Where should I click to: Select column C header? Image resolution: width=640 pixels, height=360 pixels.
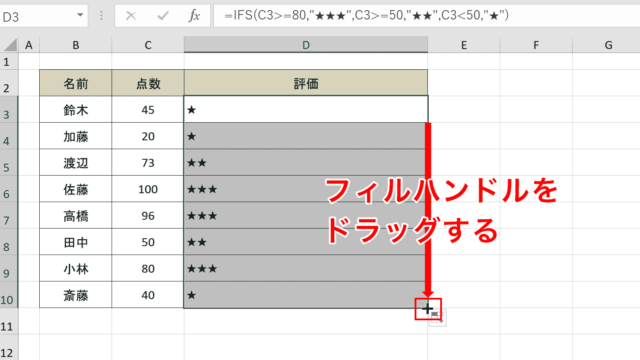click(x=148, y=45)
